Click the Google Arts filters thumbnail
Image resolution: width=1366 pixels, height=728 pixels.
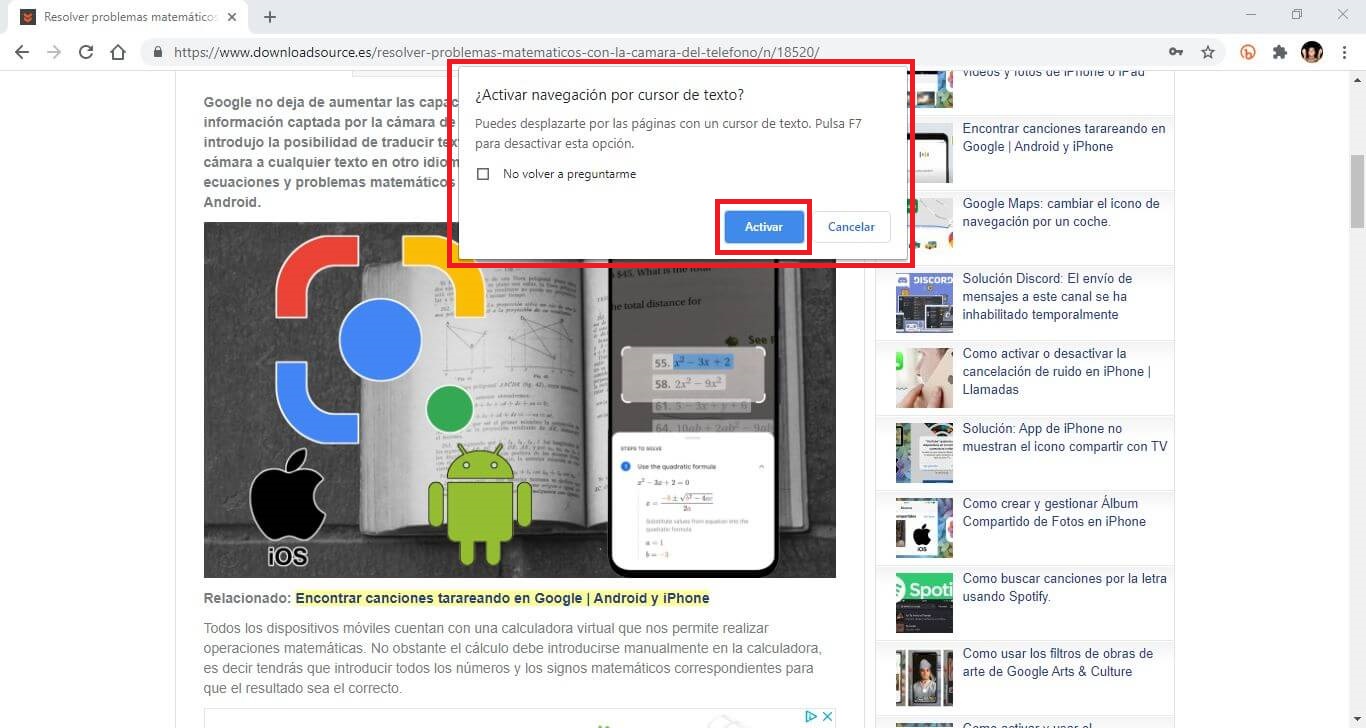click(924, 678)
